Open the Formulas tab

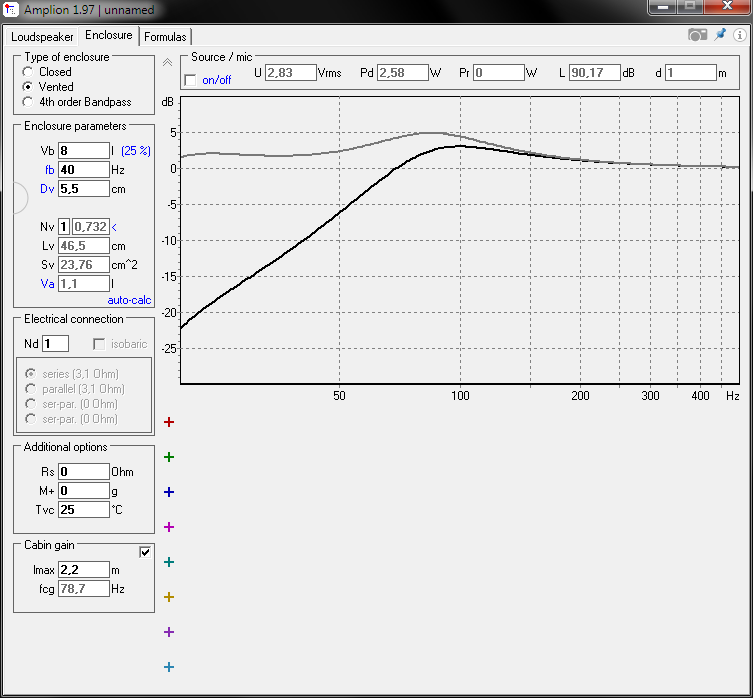(x=165, y=37)
